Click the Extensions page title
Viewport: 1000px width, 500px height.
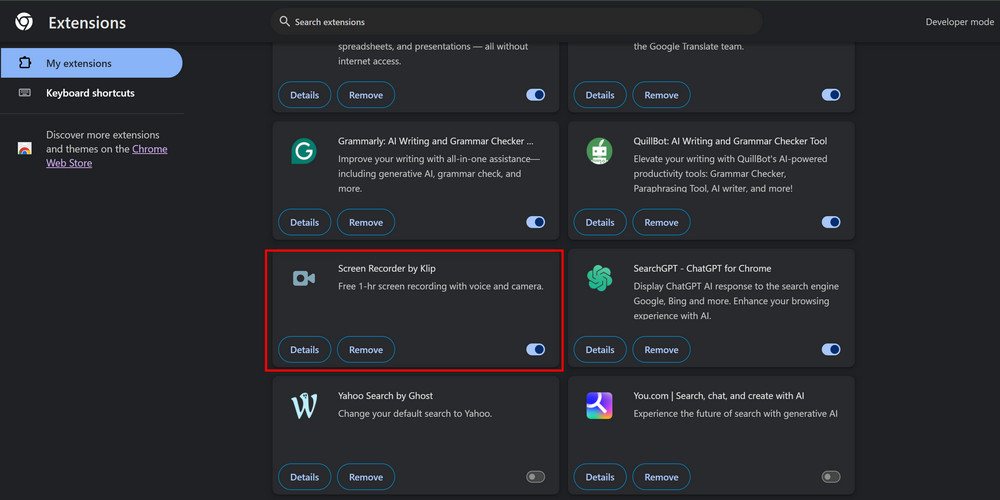87,23
